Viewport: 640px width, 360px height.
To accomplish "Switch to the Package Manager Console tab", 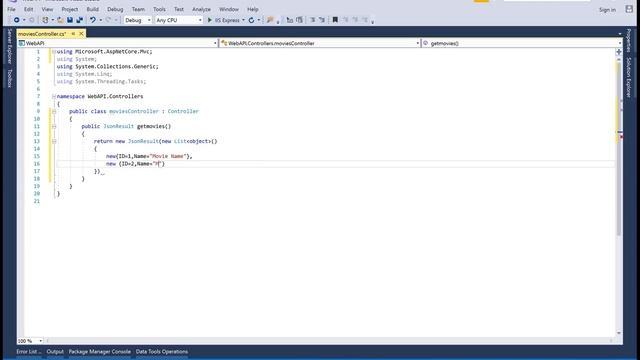I will 100,351.
